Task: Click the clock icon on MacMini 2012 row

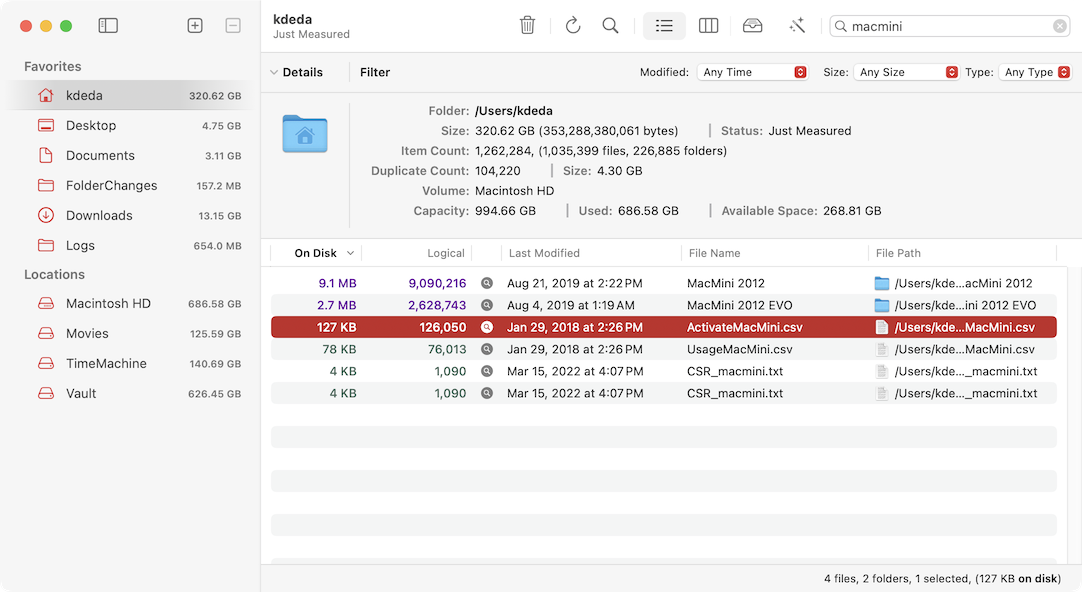Action: point(487,283)
